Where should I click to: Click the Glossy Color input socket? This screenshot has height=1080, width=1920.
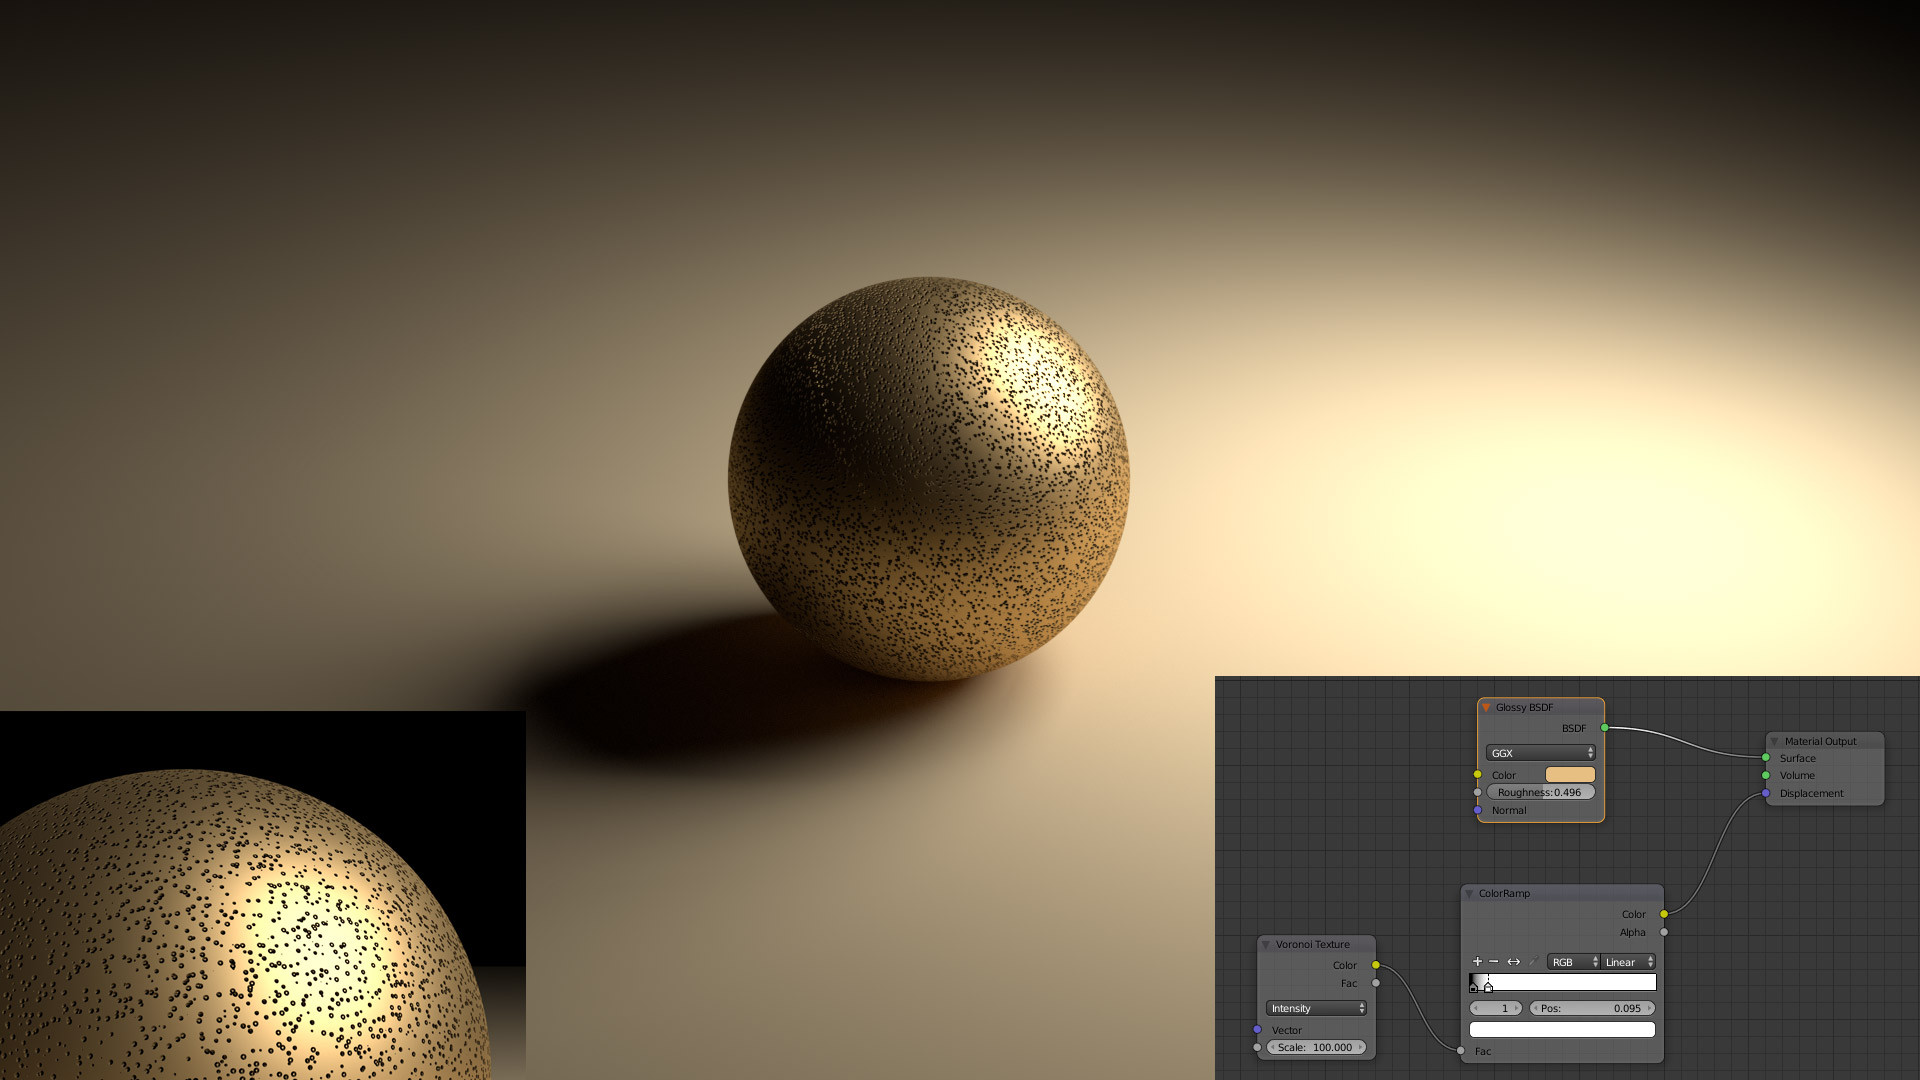[1478, 775]
